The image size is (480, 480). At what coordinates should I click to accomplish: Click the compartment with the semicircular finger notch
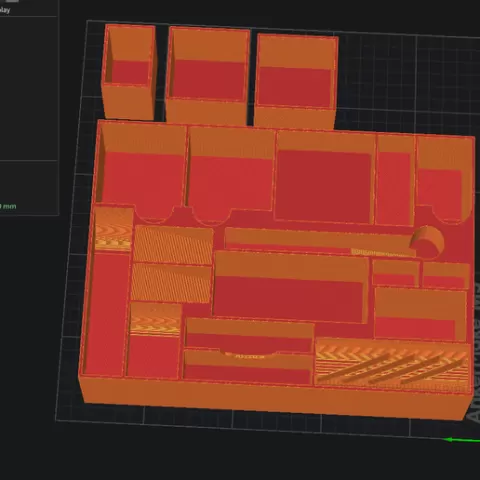[248, 365]
